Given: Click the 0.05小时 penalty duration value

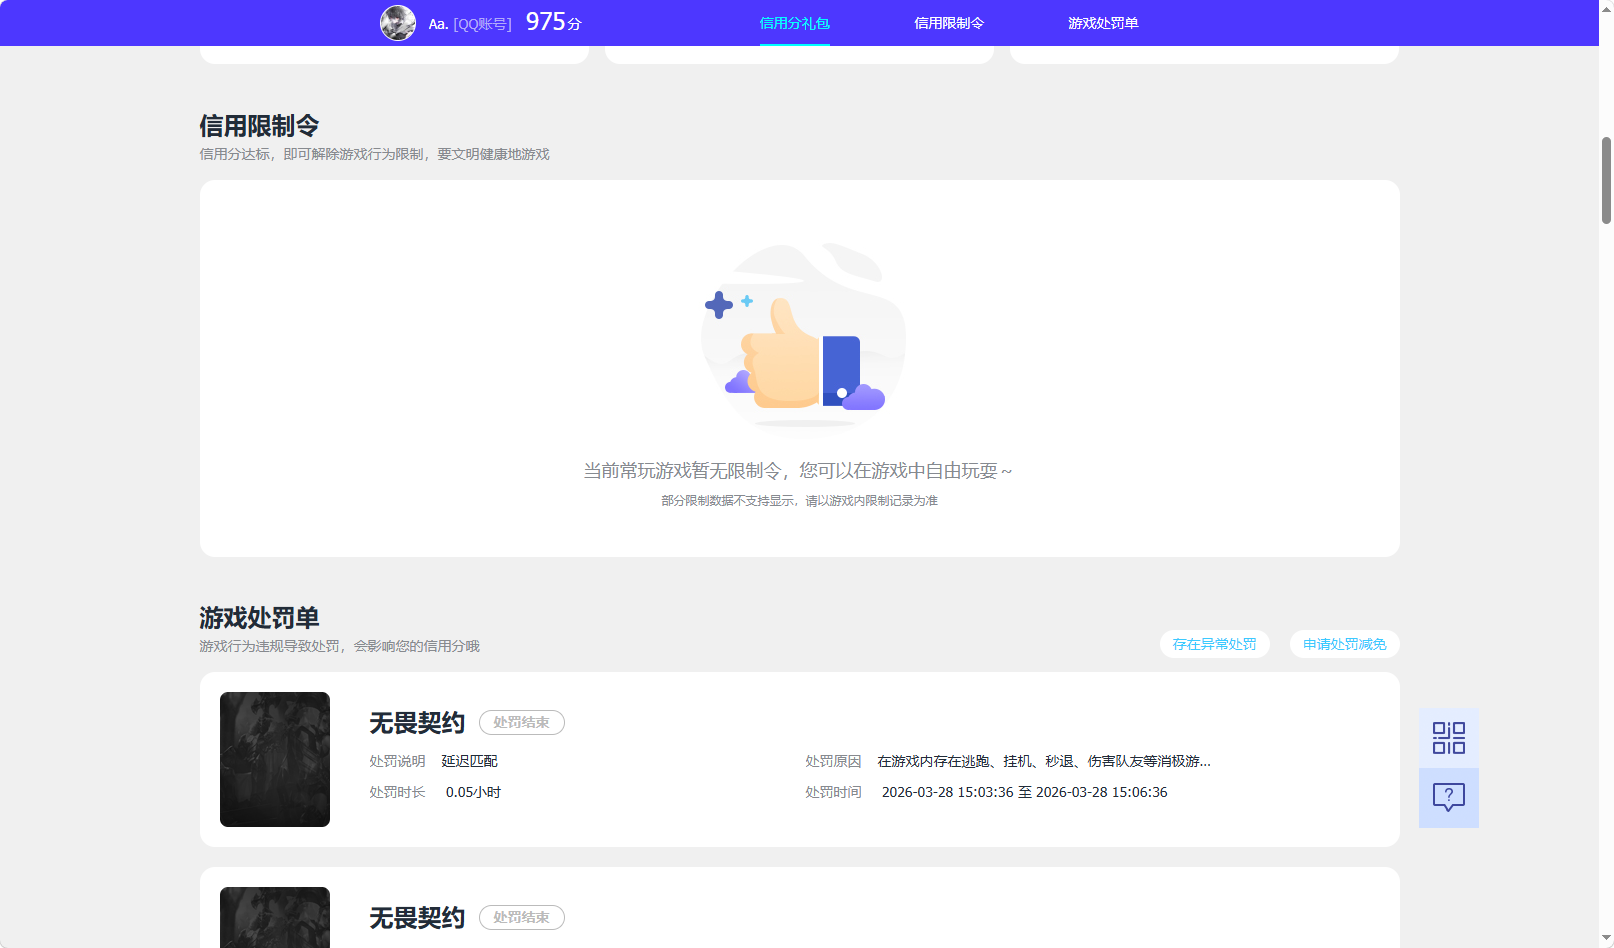Looking at the screenshot, I should [x=473, y=791].
